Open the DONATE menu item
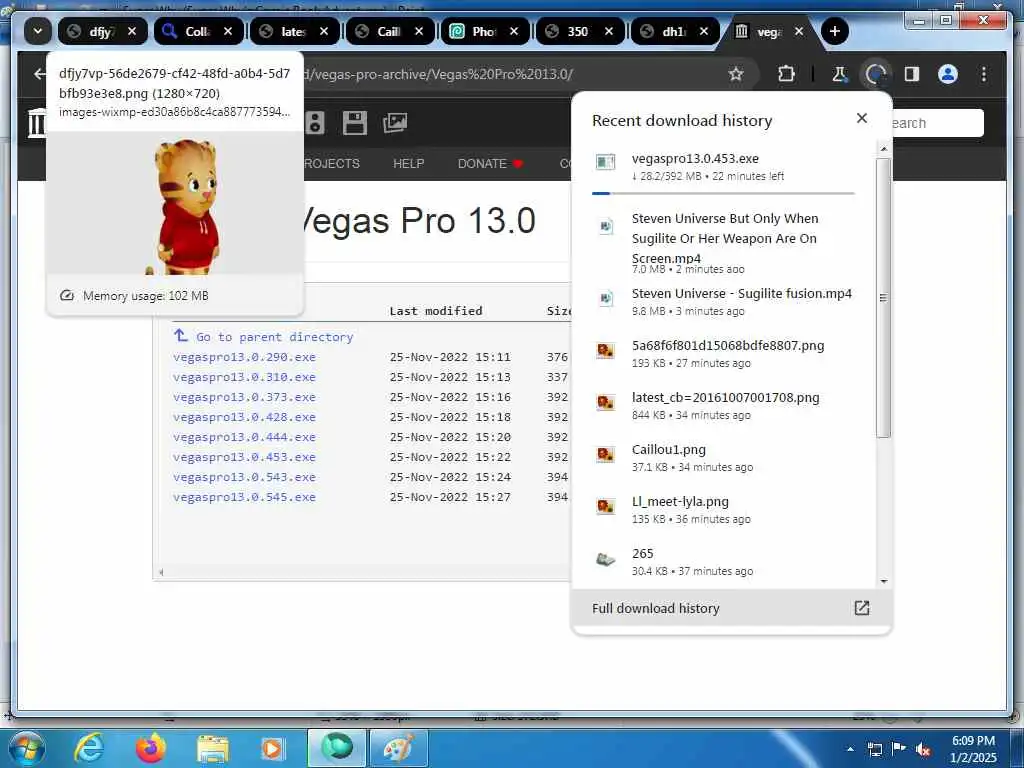Viewport: 1024px width, 768px height. (x=490, y=163)
